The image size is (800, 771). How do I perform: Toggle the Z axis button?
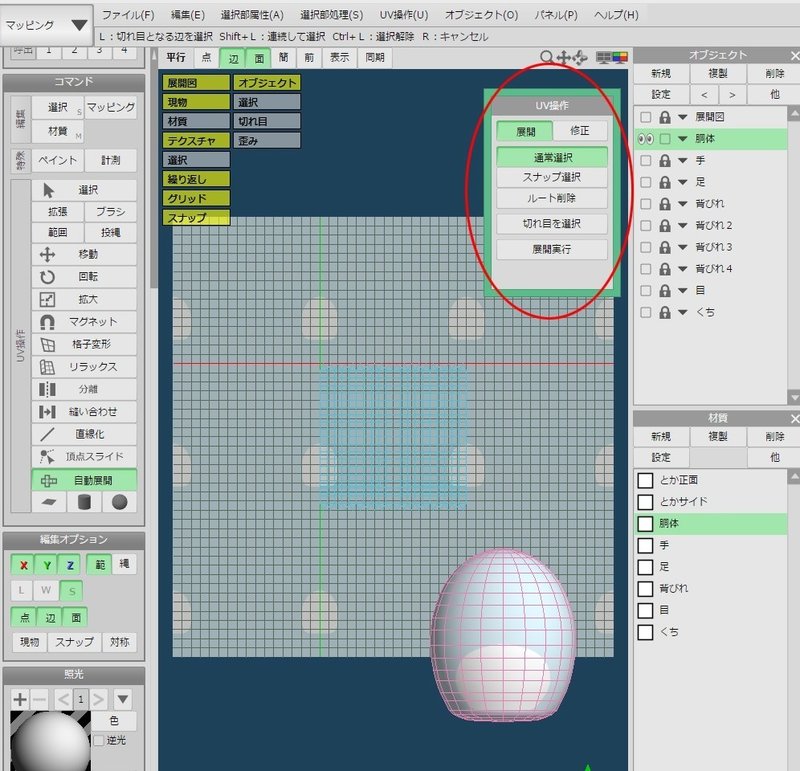[70, 564]
